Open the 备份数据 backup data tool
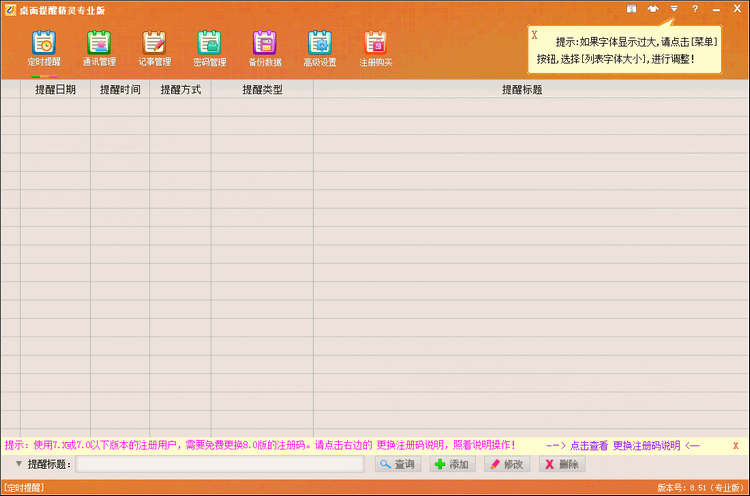This screenshot has width=750, height=496. pyautogui.click(x=265, y=49)
